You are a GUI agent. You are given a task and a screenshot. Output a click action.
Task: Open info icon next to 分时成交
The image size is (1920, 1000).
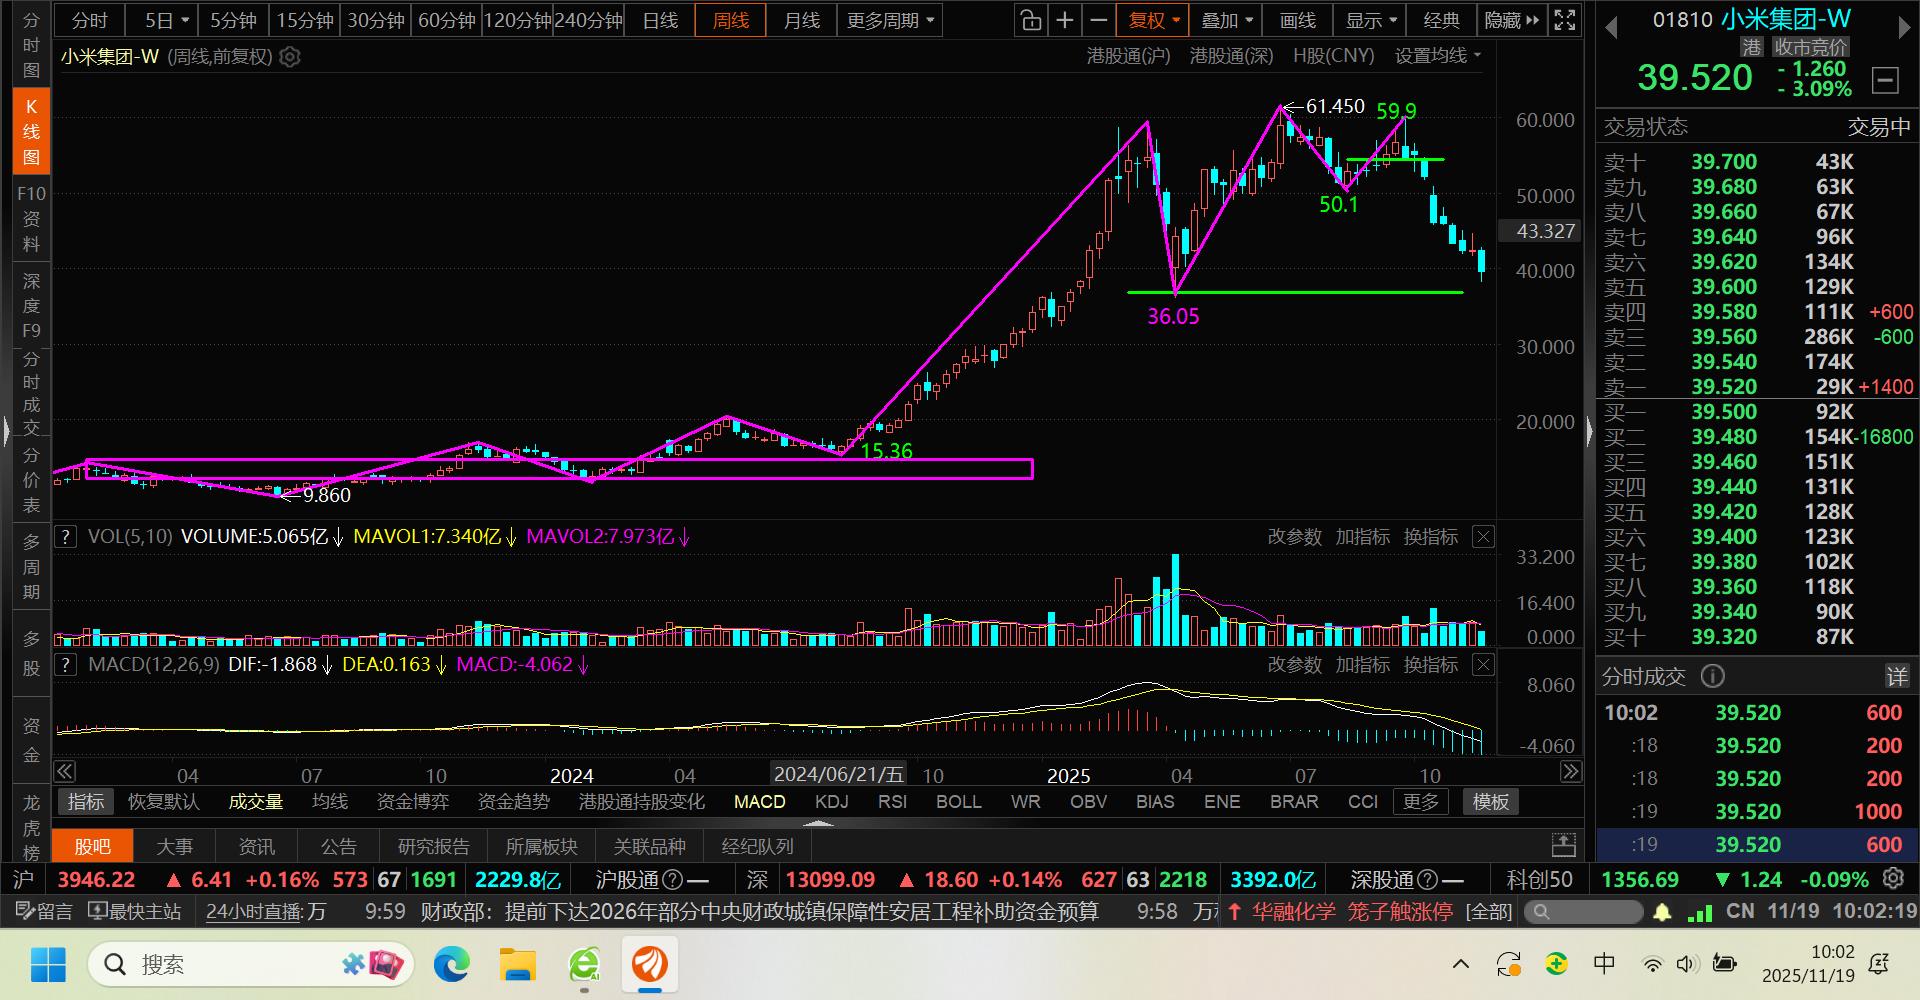point(1713,677)
